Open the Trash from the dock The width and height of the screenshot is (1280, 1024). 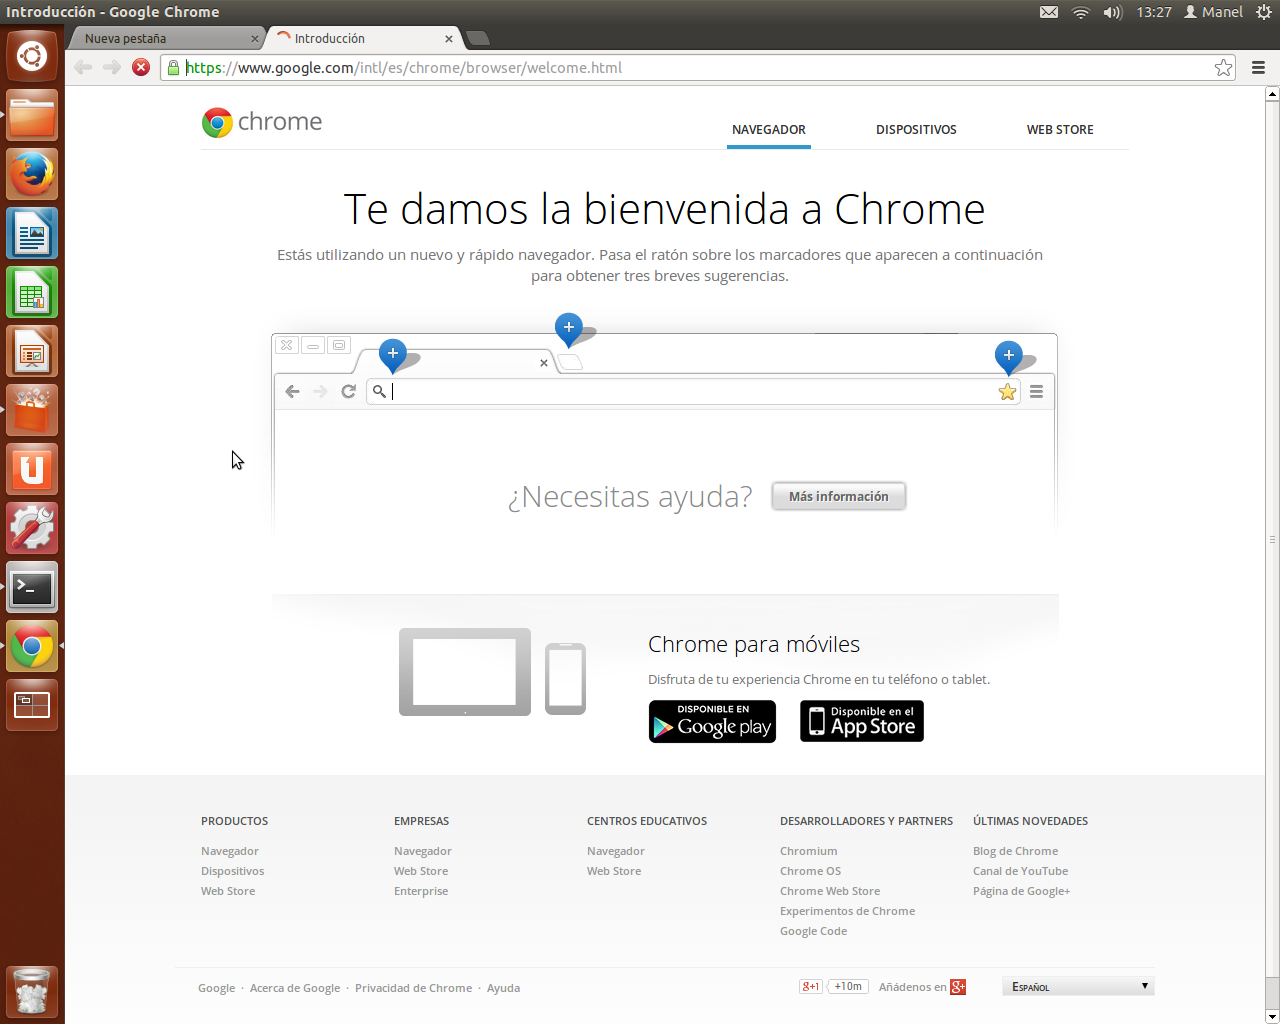point(31,991)
